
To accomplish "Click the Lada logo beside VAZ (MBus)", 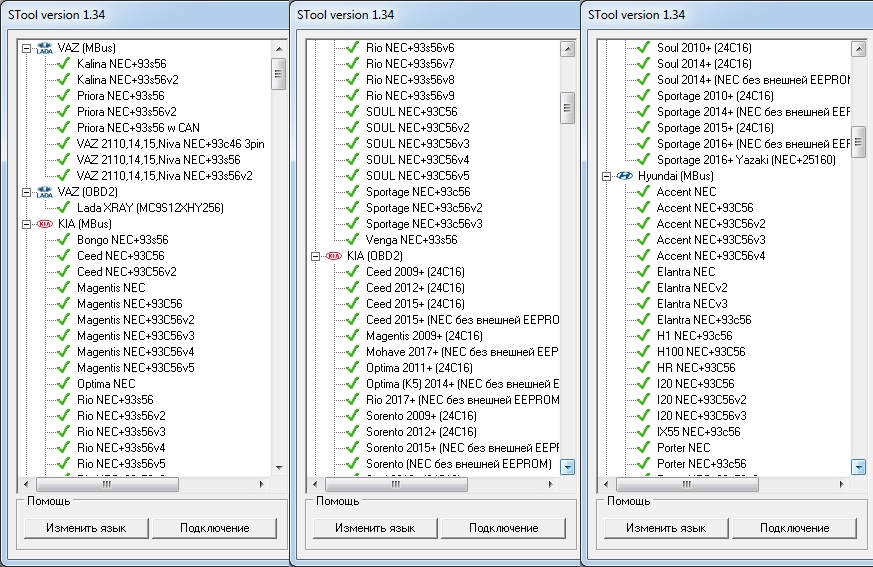I will 44,48.
